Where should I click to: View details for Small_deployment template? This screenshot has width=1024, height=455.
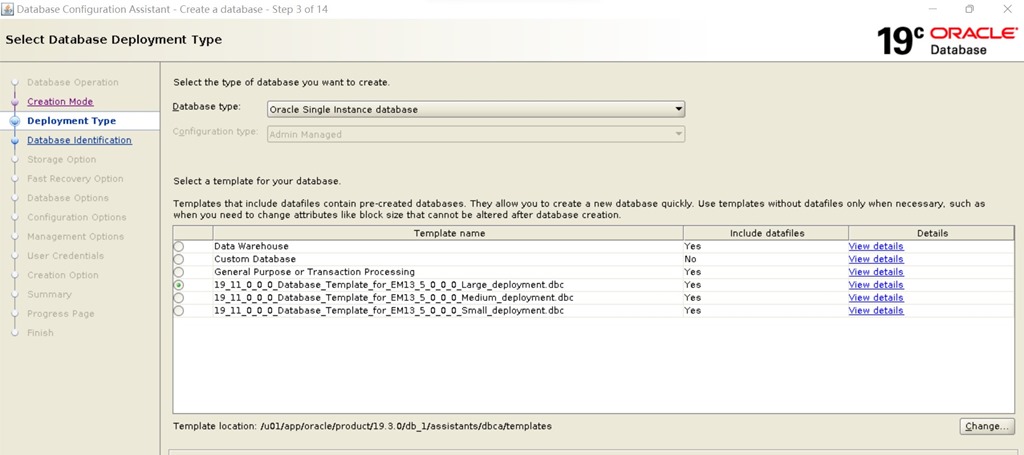coord(876,311)
